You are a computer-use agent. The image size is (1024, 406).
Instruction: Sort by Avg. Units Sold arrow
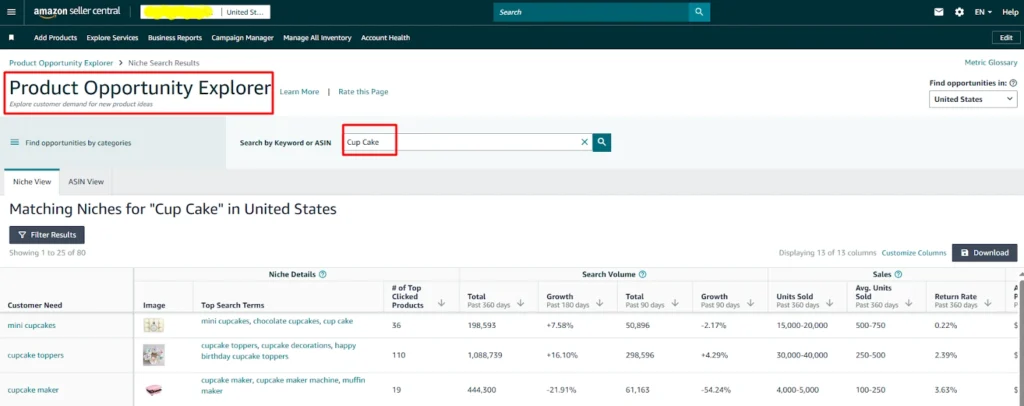pos(908,302)
